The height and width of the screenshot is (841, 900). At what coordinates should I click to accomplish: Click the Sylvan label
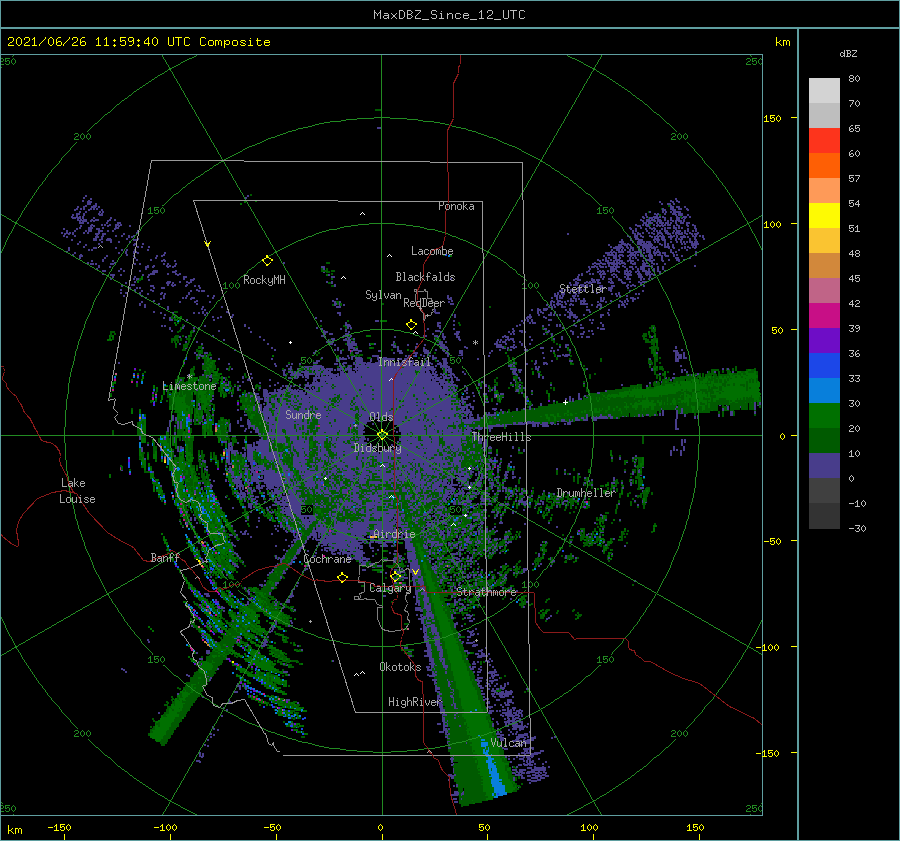pos(383,295)
